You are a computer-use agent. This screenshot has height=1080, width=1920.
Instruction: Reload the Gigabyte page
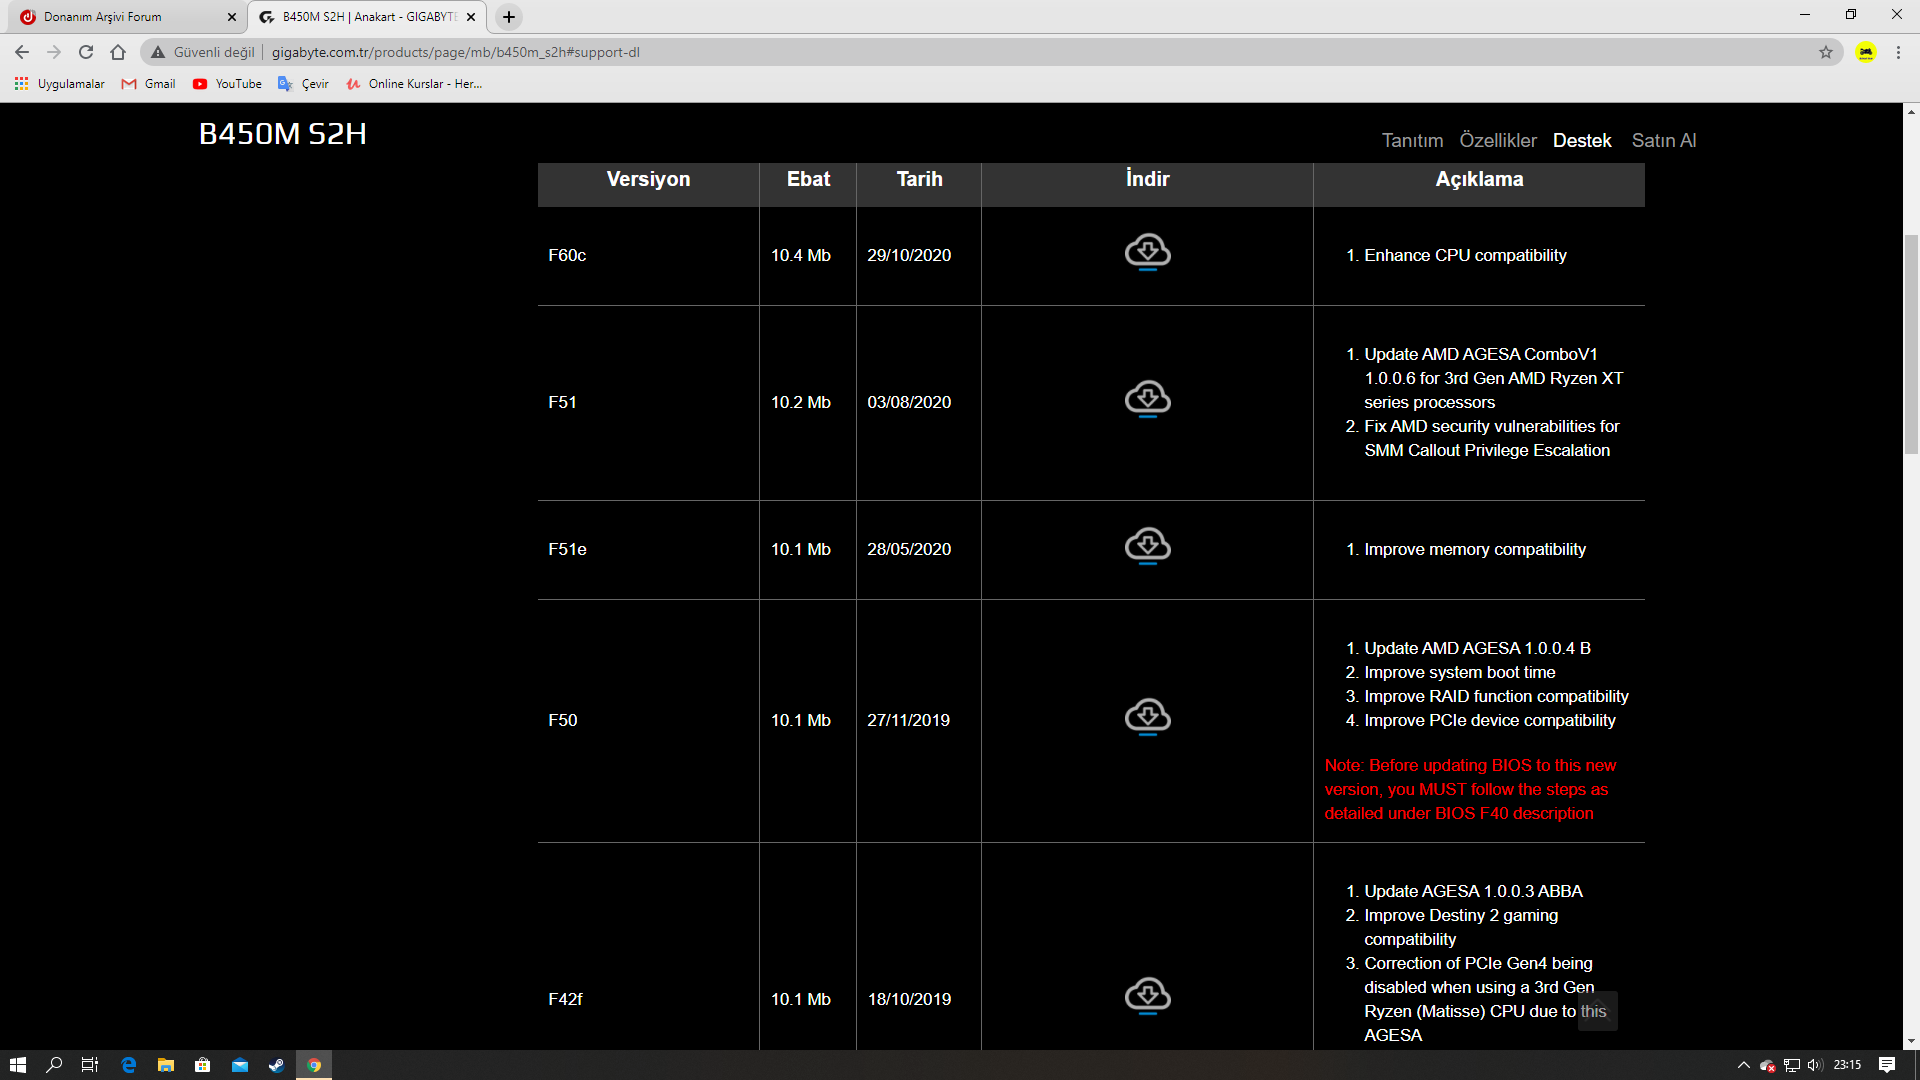(x=86, y=52)
